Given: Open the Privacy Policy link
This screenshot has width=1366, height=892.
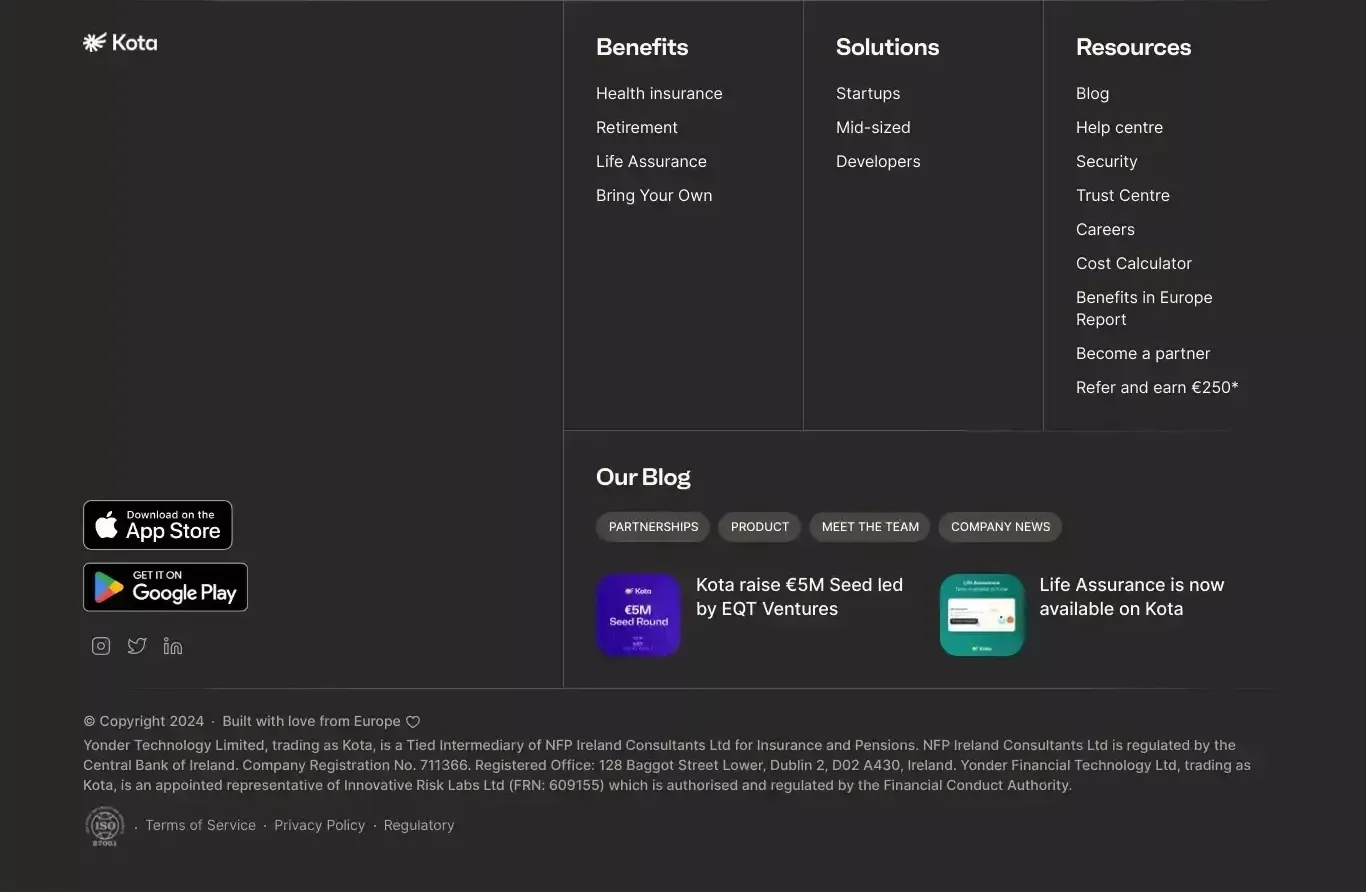Looking at the screenshot, I should click(x=319, y=825).
